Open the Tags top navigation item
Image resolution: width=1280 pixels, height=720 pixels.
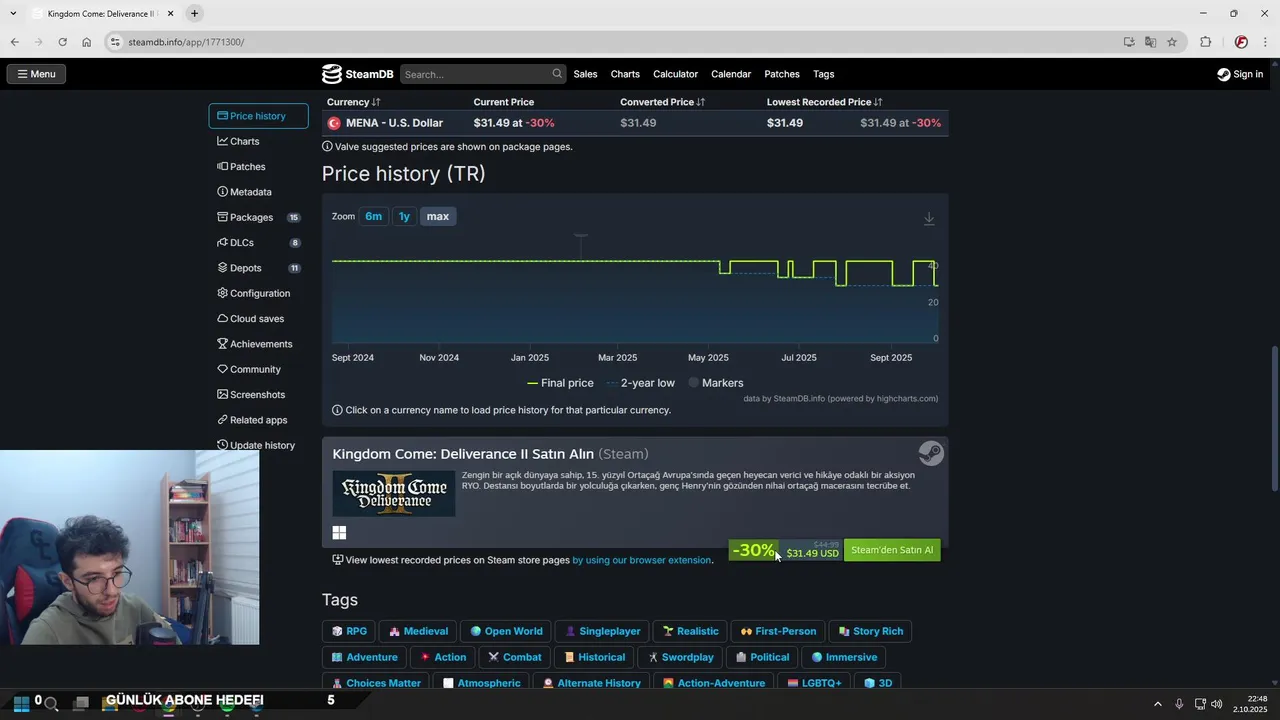[x=823, y=74]
